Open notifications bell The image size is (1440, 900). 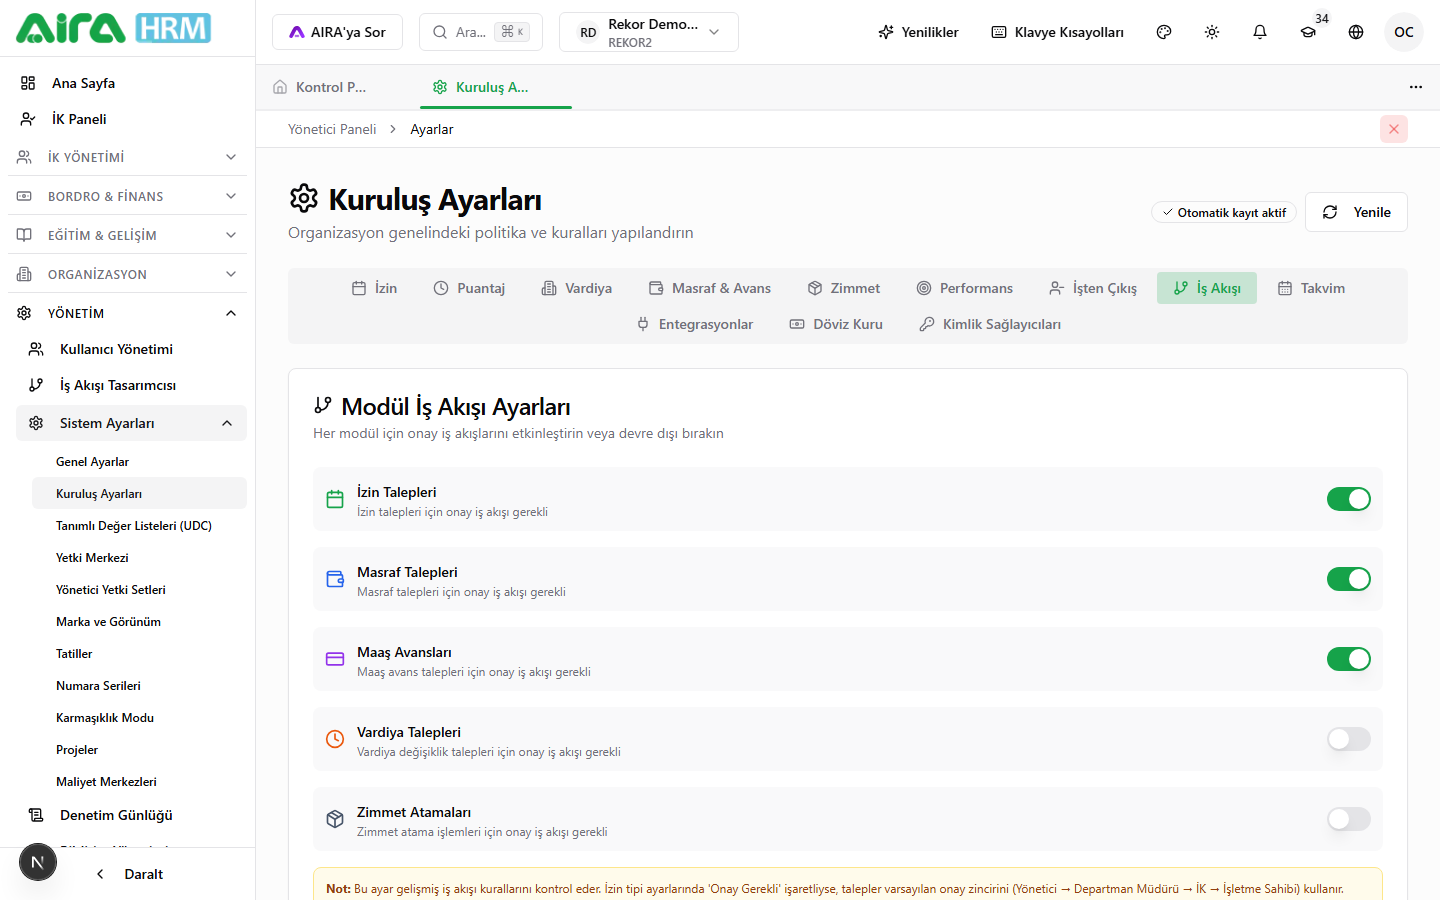1260,32
